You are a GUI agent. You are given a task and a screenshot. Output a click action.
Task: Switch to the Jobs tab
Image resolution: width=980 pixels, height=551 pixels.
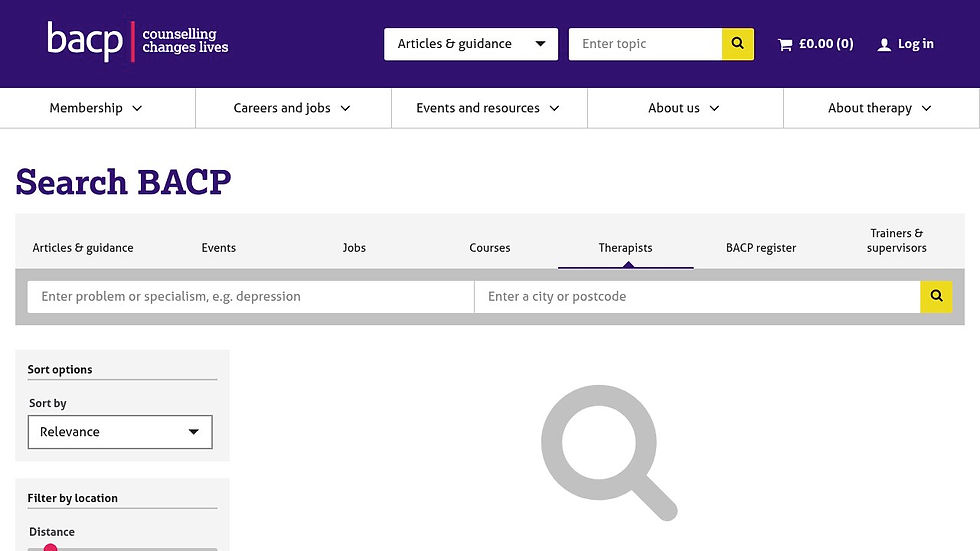(x=354, y=247)
